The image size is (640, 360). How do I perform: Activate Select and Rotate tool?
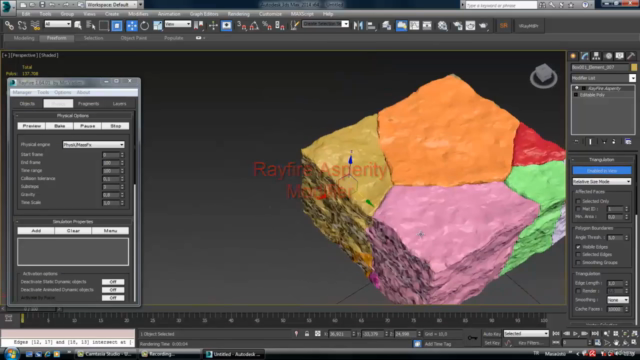coord(144,26)
